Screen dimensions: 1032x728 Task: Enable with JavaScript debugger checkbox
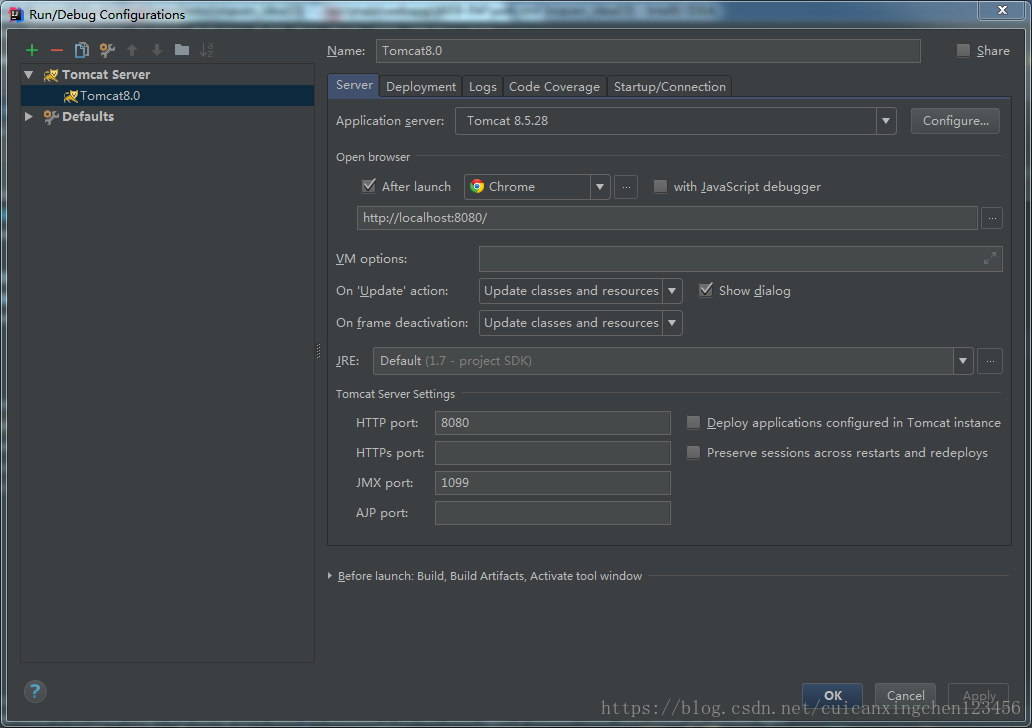point(660,187)
